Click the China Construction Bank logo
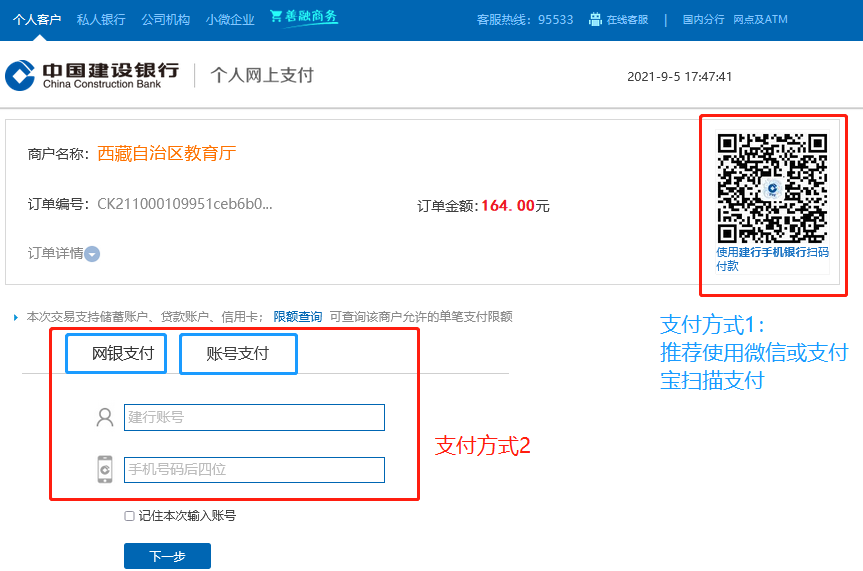863x571 pixels. click(x=92, y=75)
